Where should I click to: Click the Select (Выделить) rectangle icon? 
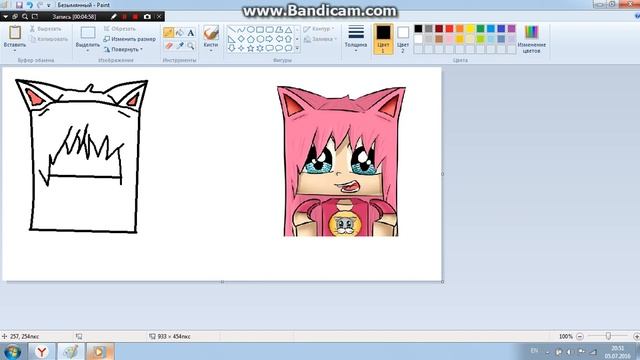88,33
